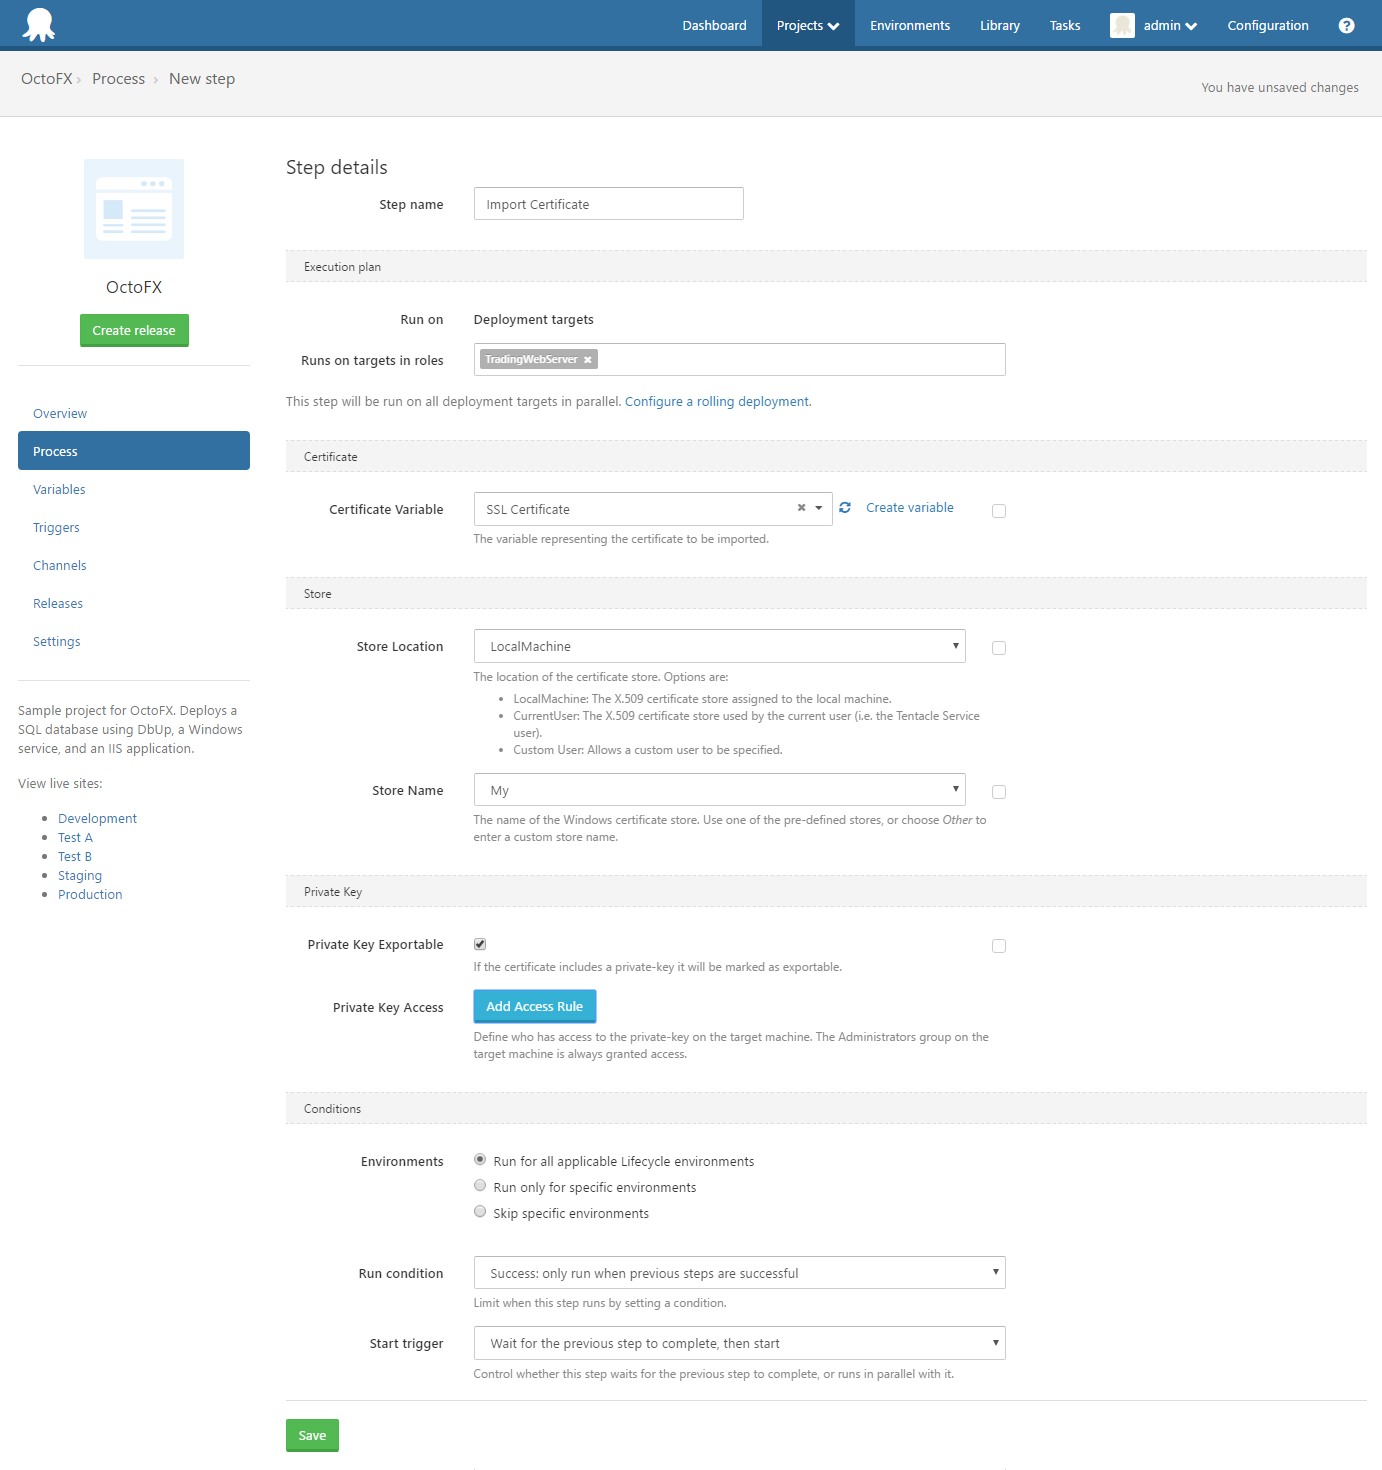Open the Library menu item

point(999,25)
